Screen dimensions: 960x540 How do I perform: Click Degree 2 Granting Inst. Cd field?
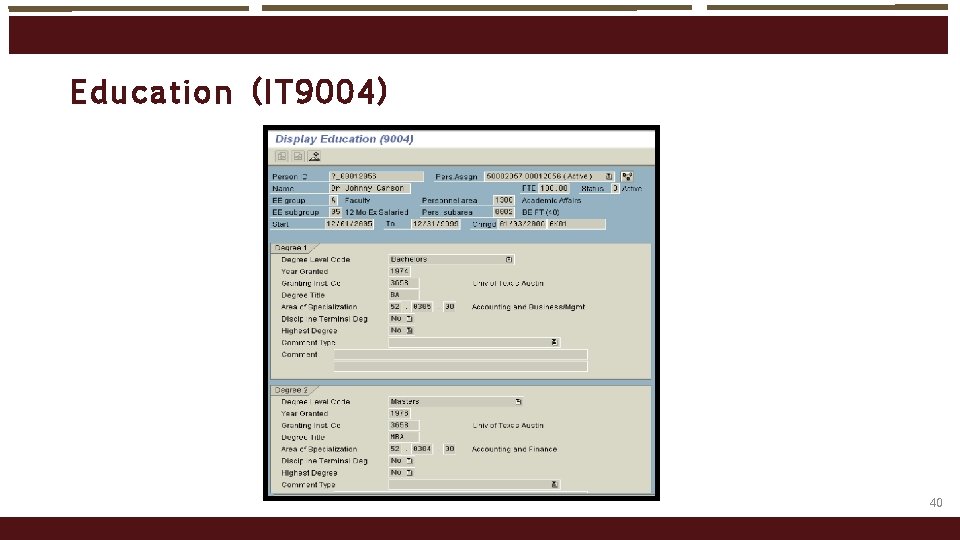[x=403, y=426]
